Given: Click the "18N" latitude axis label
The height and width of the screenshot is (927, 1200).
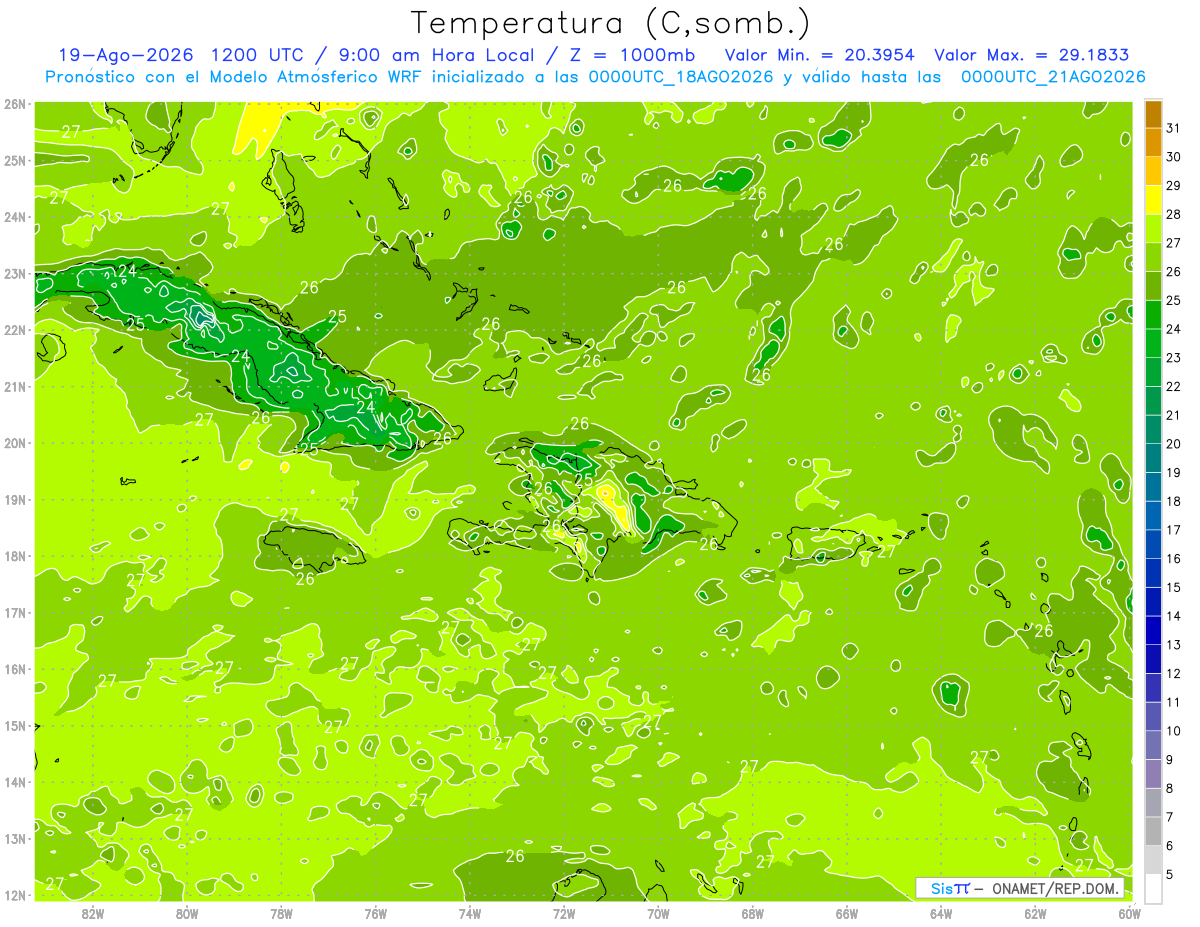Looking at the screenshot, I should (x=15, y=556).
